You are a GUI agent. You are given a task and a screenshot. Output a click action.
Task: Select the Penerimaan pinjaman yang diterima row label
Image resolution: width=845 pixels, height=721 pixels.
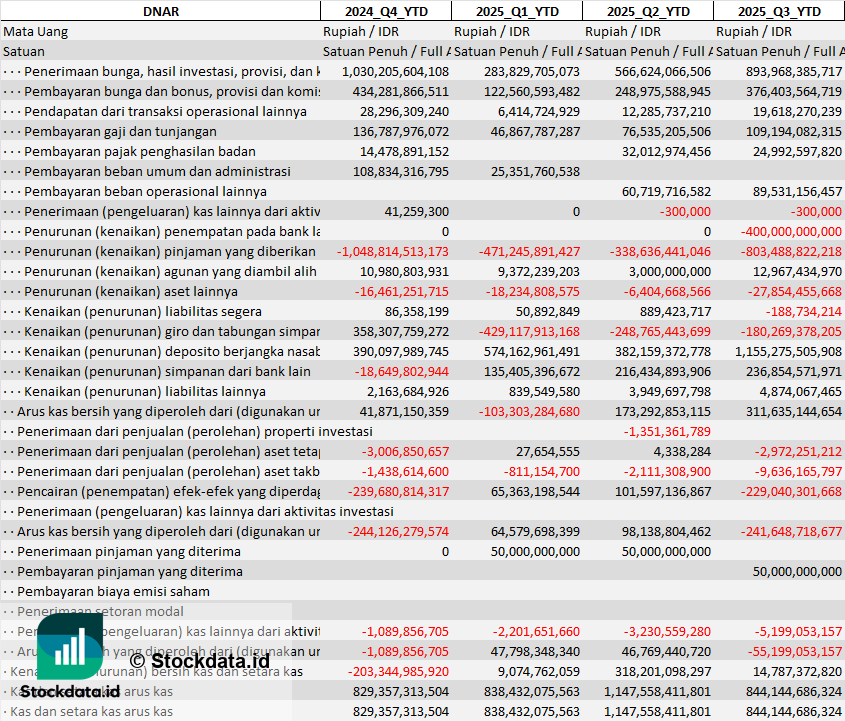coord(129,551)
